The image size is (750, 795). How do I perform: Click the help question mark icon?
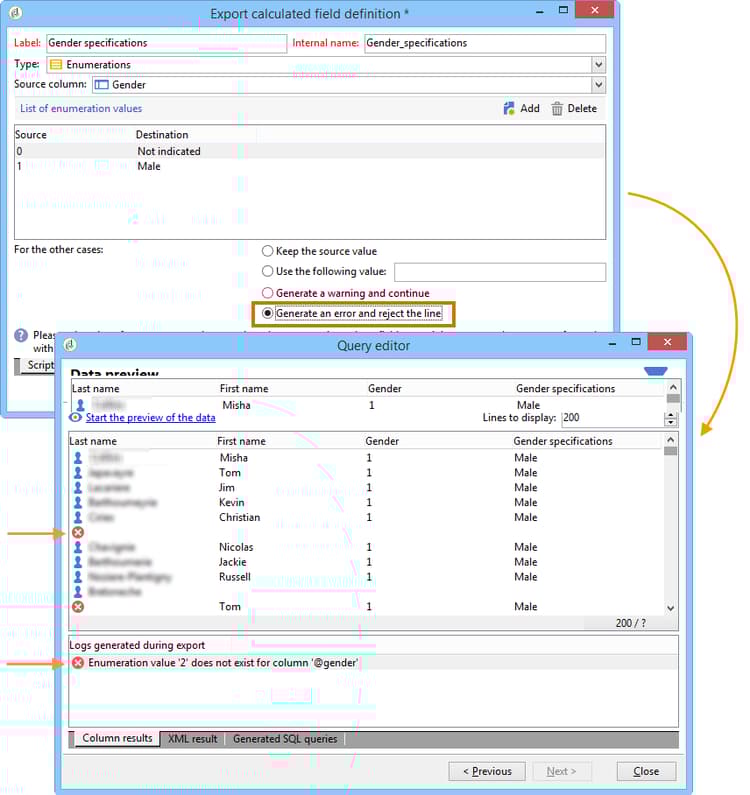21,335
